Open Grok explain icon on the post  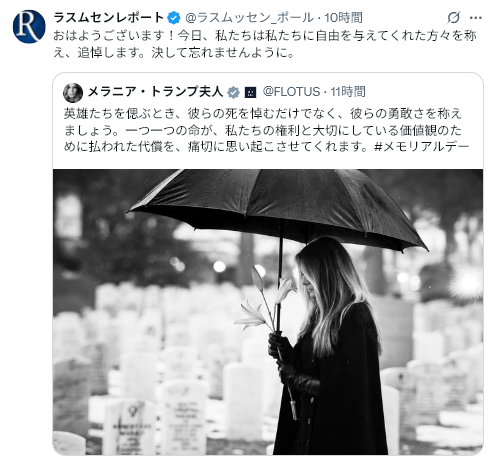(x=453, y=17)
